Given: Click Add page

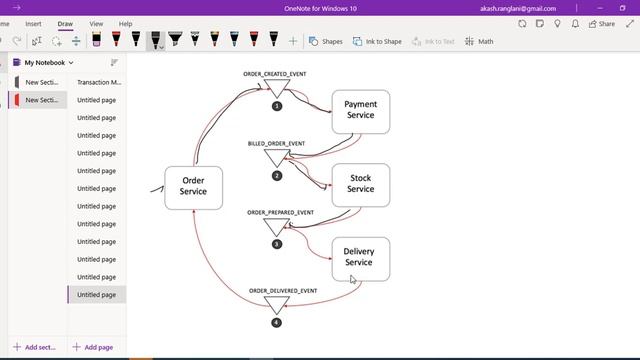Looking at the screenshot, I should pos(93,347).
